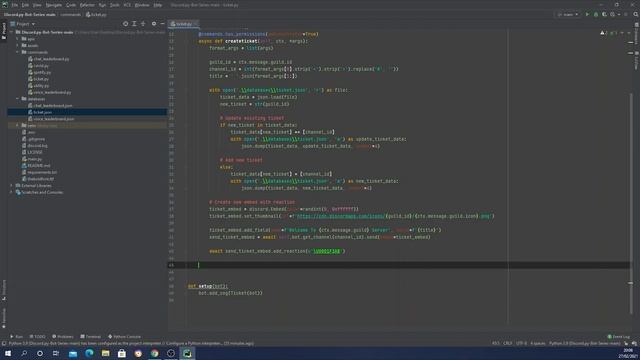Run with coverage icon
The height and width of the screenshot is (360, 640).
(604, 14)
